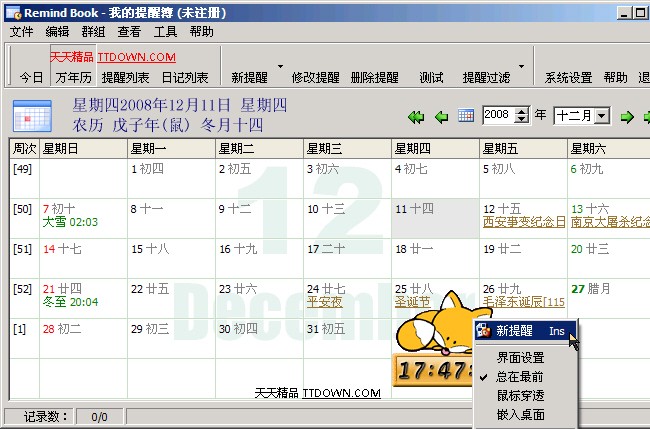Follow the TTDOWN.COM link in the toolbar

(137, 57)
